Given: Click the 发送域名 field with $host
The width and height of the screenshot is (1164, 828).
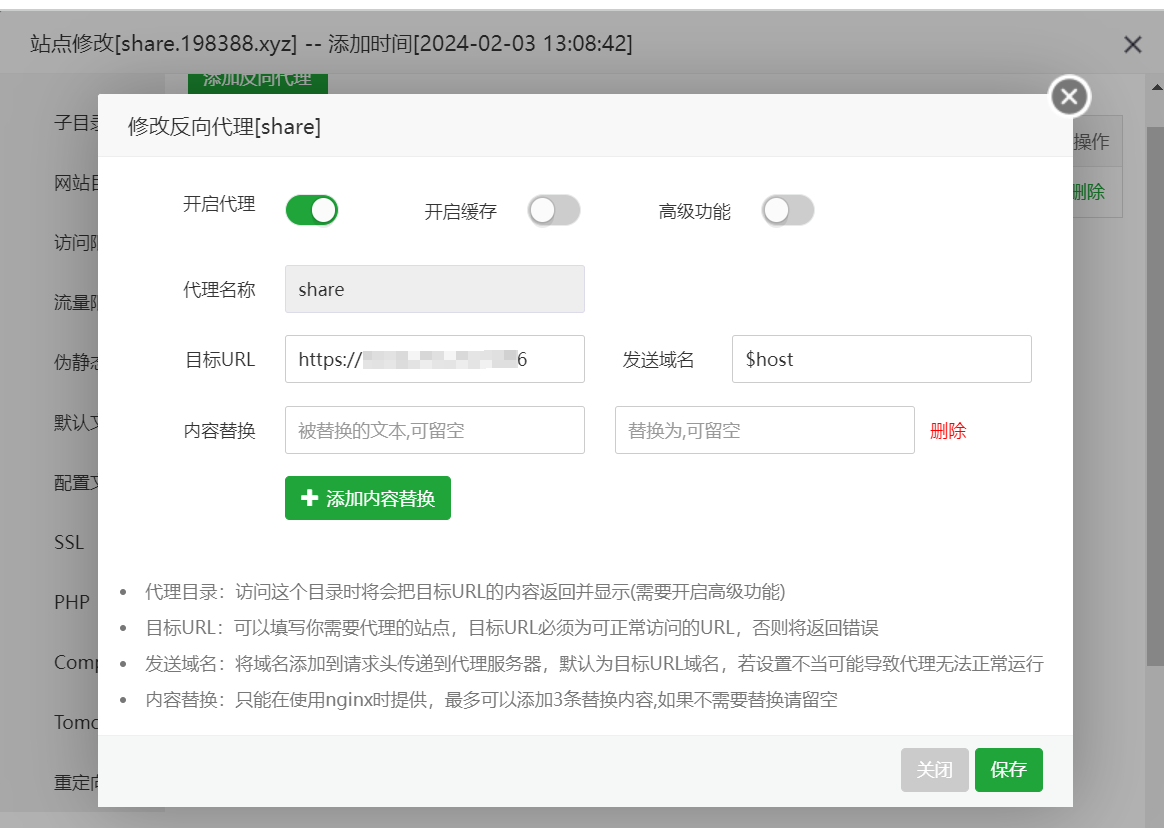Looking at the screenshot, I should point(881,359).
